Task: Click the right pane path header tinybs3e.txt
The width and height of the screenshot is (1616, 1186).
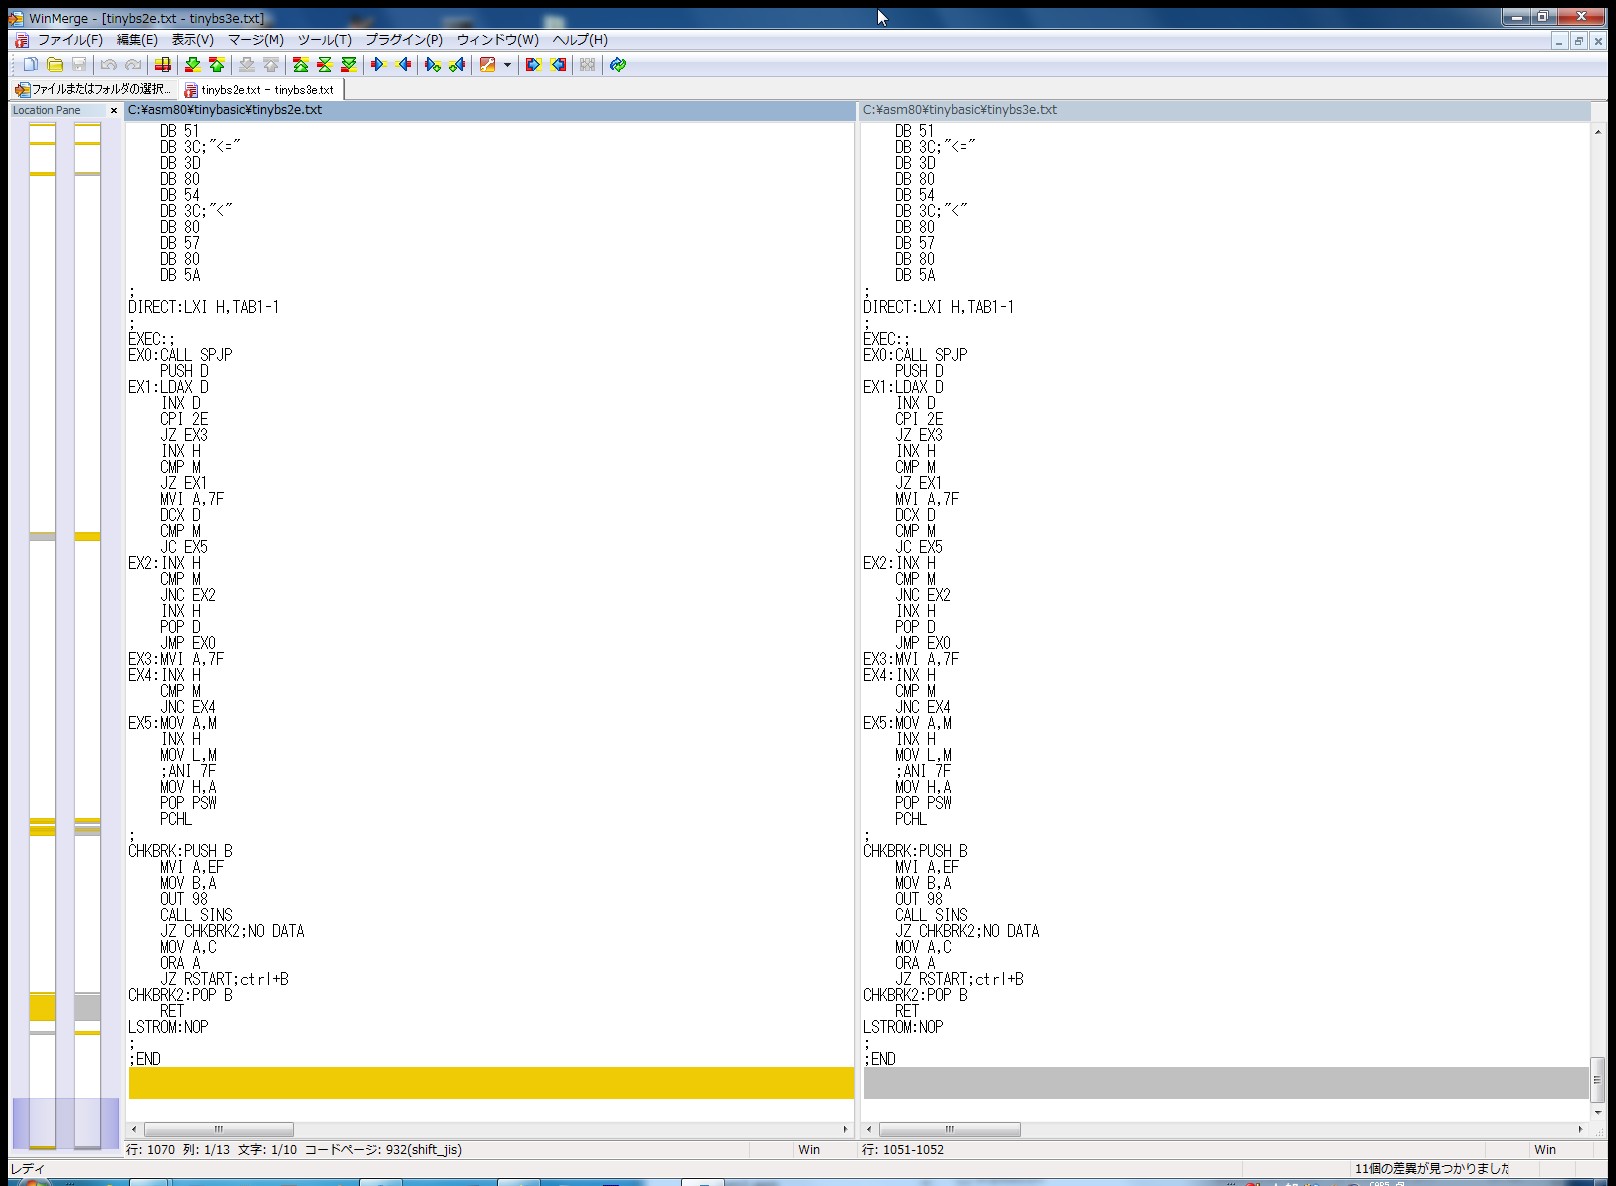Action: [1225, 110]
